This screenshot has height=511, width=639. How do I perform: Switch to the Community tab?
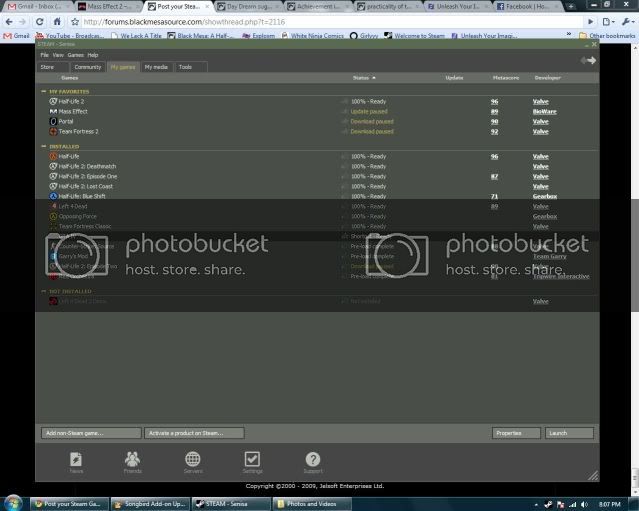pos(88,67)
